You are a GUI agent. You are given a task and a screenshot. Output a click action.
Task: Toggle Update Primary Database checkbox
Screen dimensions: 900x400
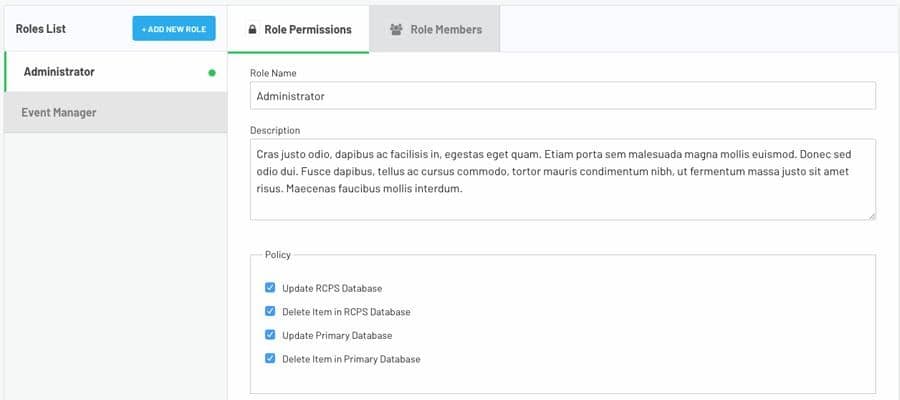(x=270, y=335)
